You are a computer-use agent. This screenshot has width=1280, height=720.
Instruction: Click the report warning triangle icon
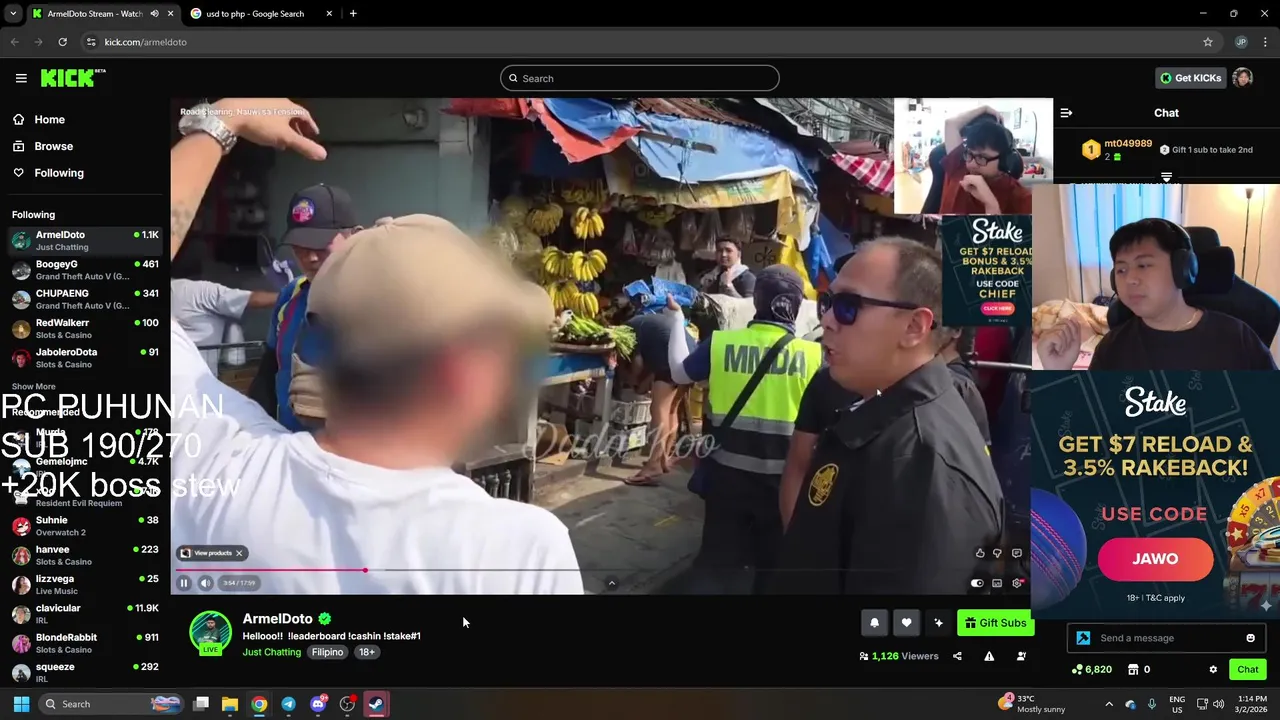989,656
